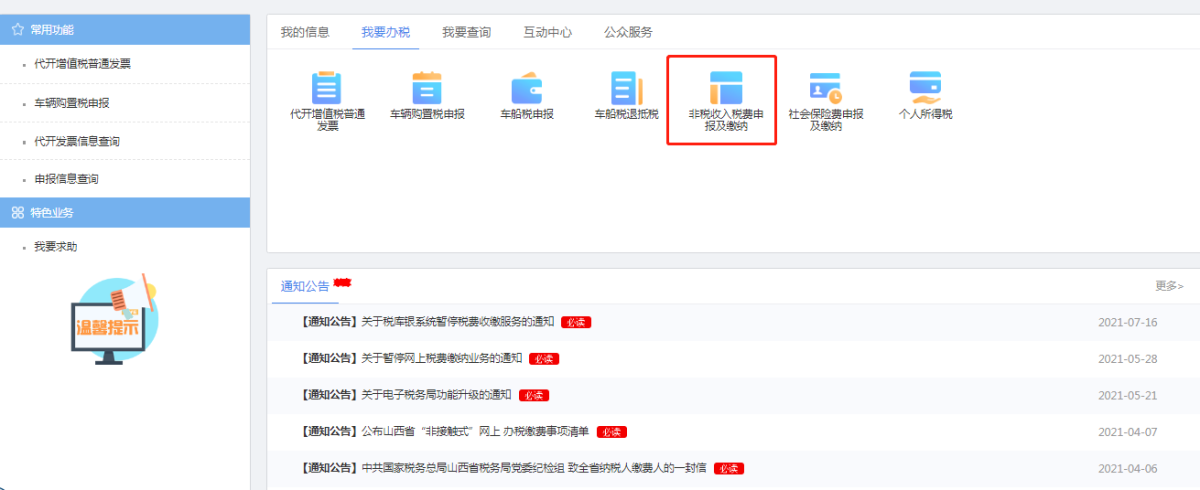Go to the 公众服务 tab
The width and height of the screenshot is (1200, 490).
(x=628, y=32)
